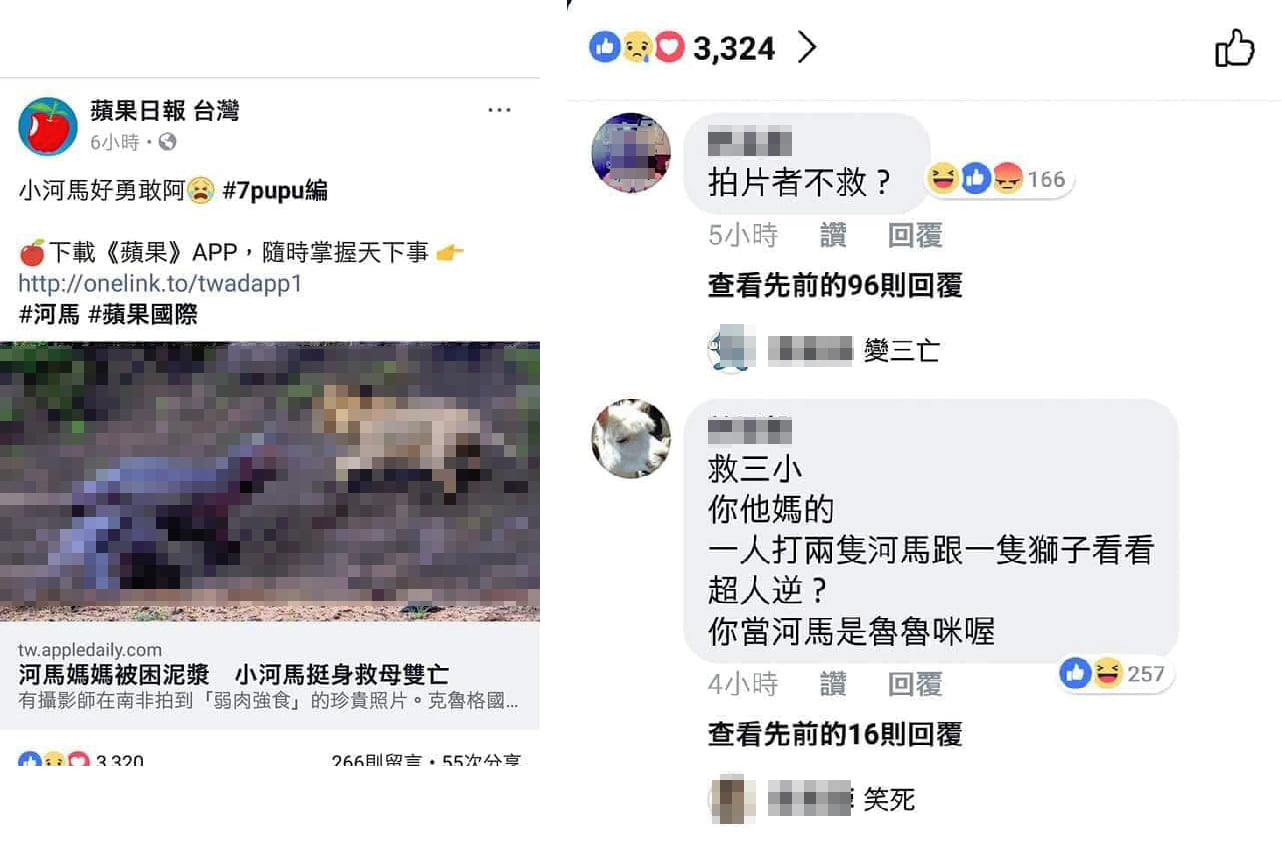Like the 救三小 comment with 讚
Viewport: 1282px width, 841px height.
click(x=833, y=684)
